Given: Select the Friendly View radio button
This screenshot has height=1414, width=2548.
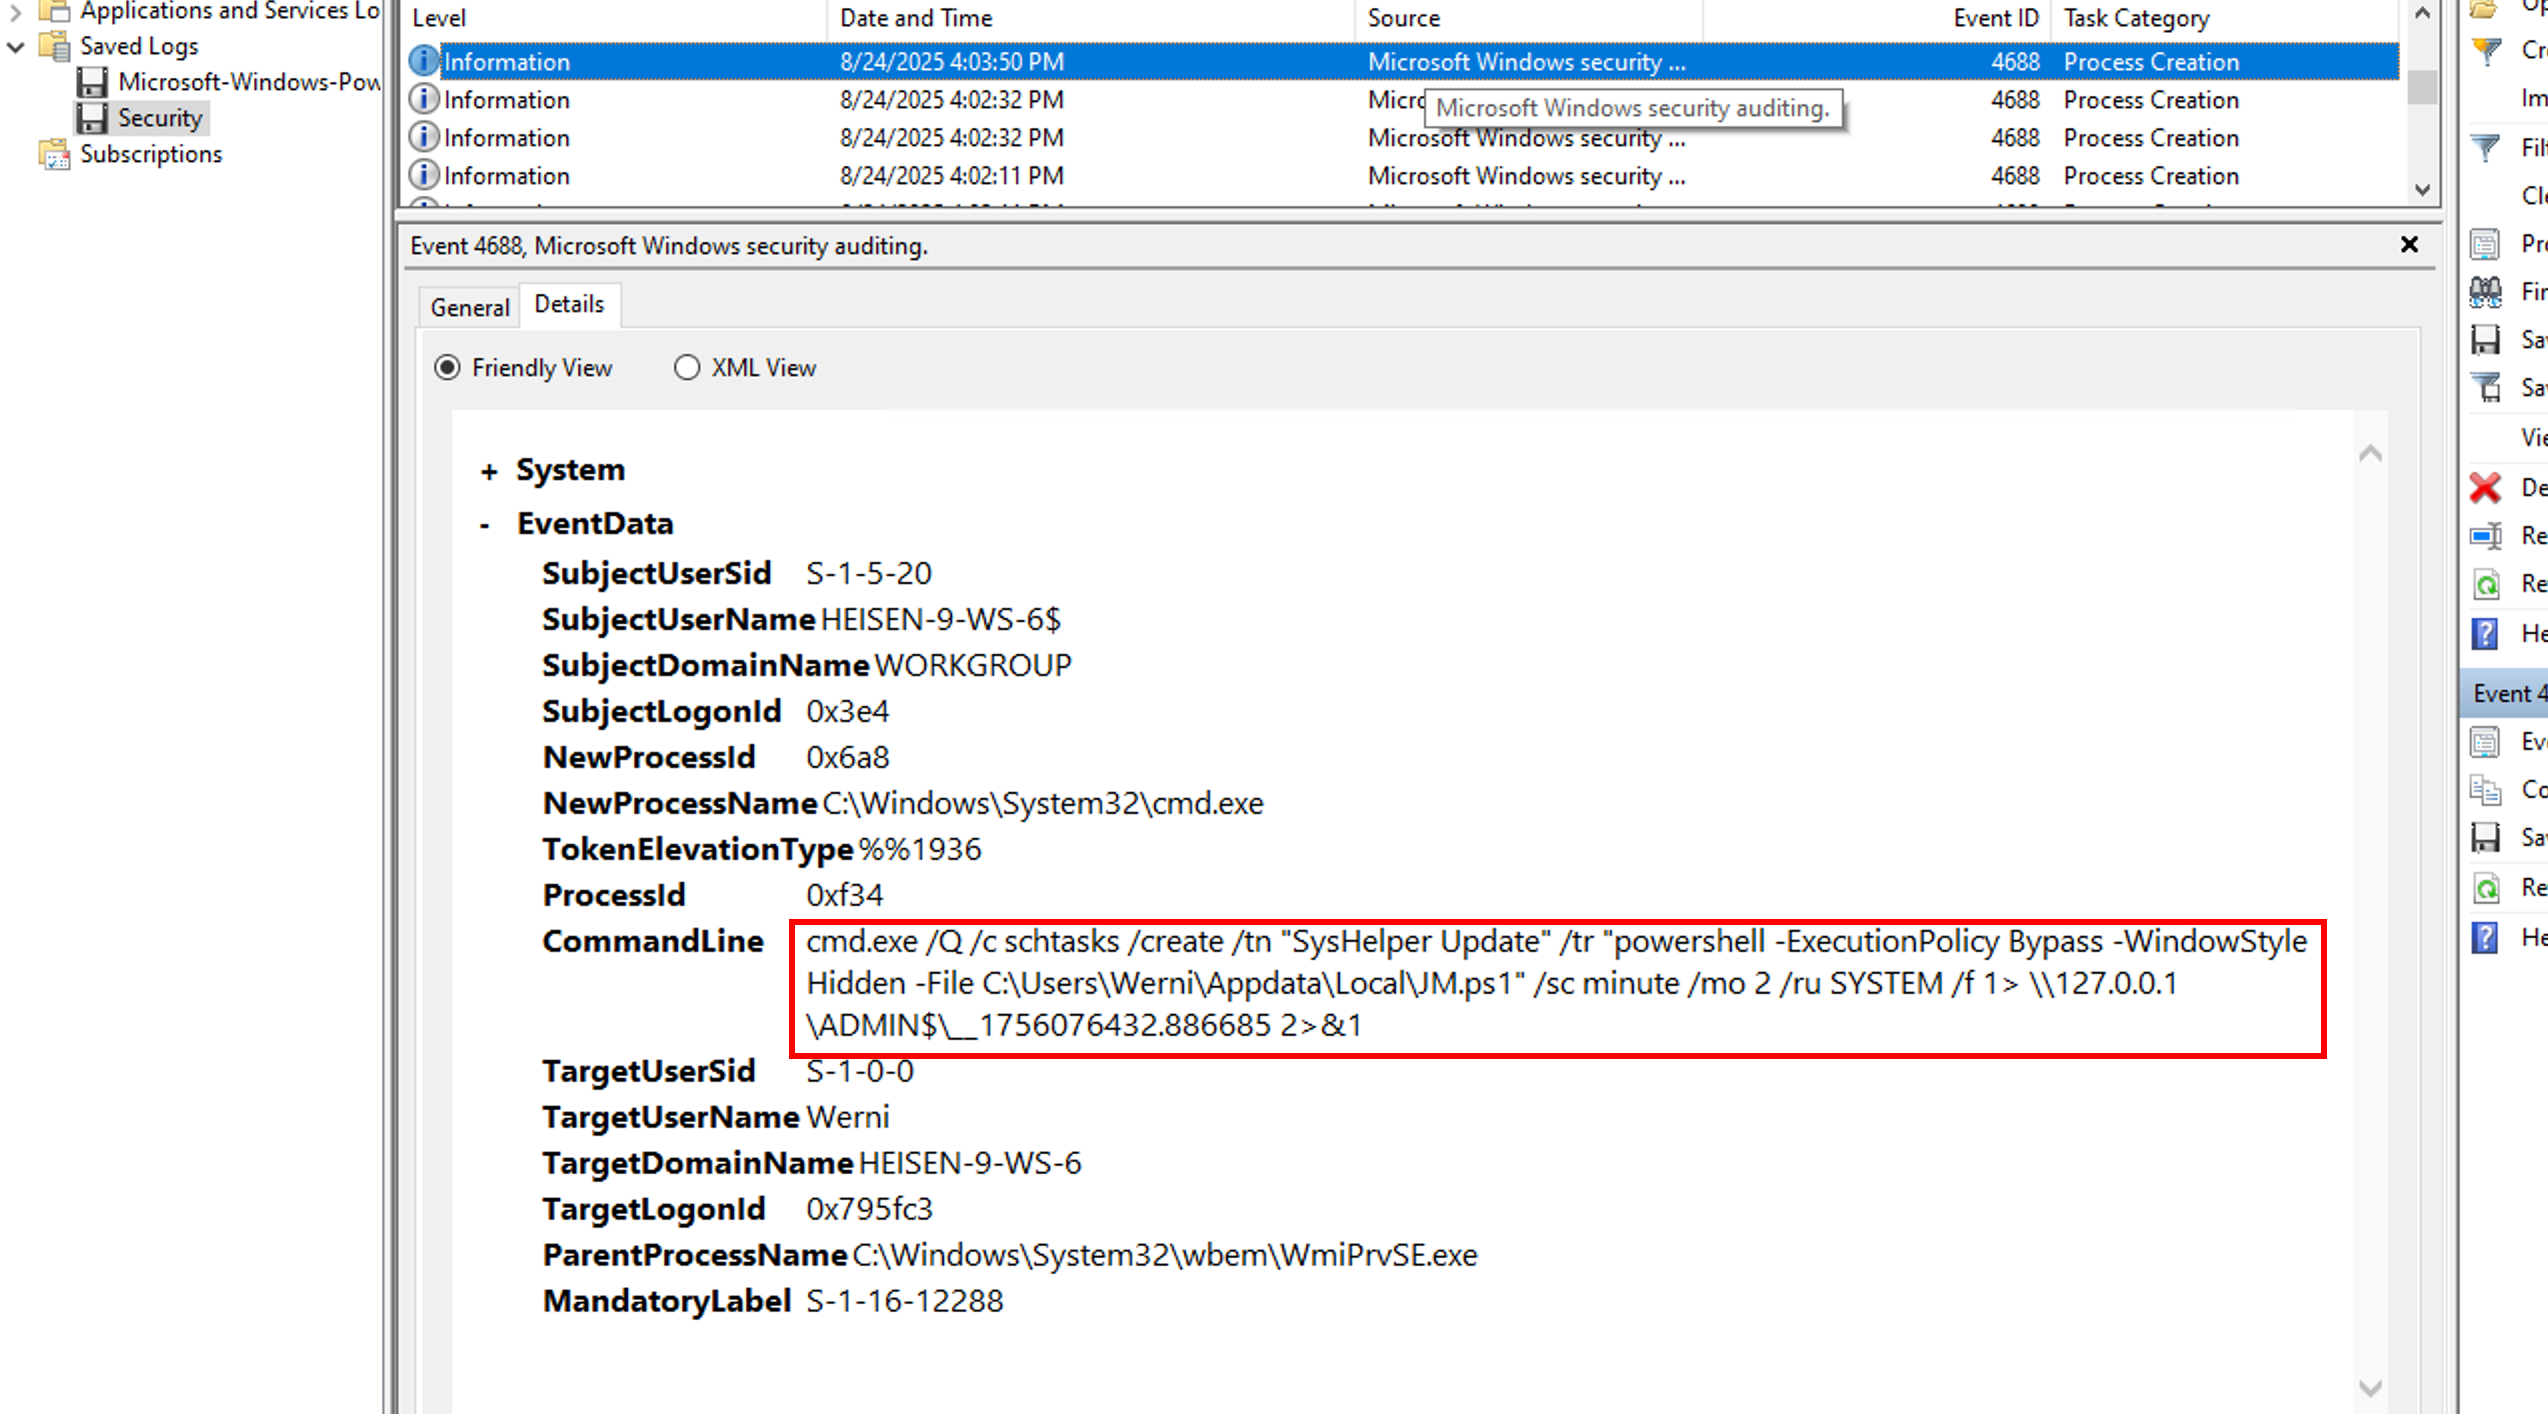Looking at the screenshot, I should [x=447, y=368].
